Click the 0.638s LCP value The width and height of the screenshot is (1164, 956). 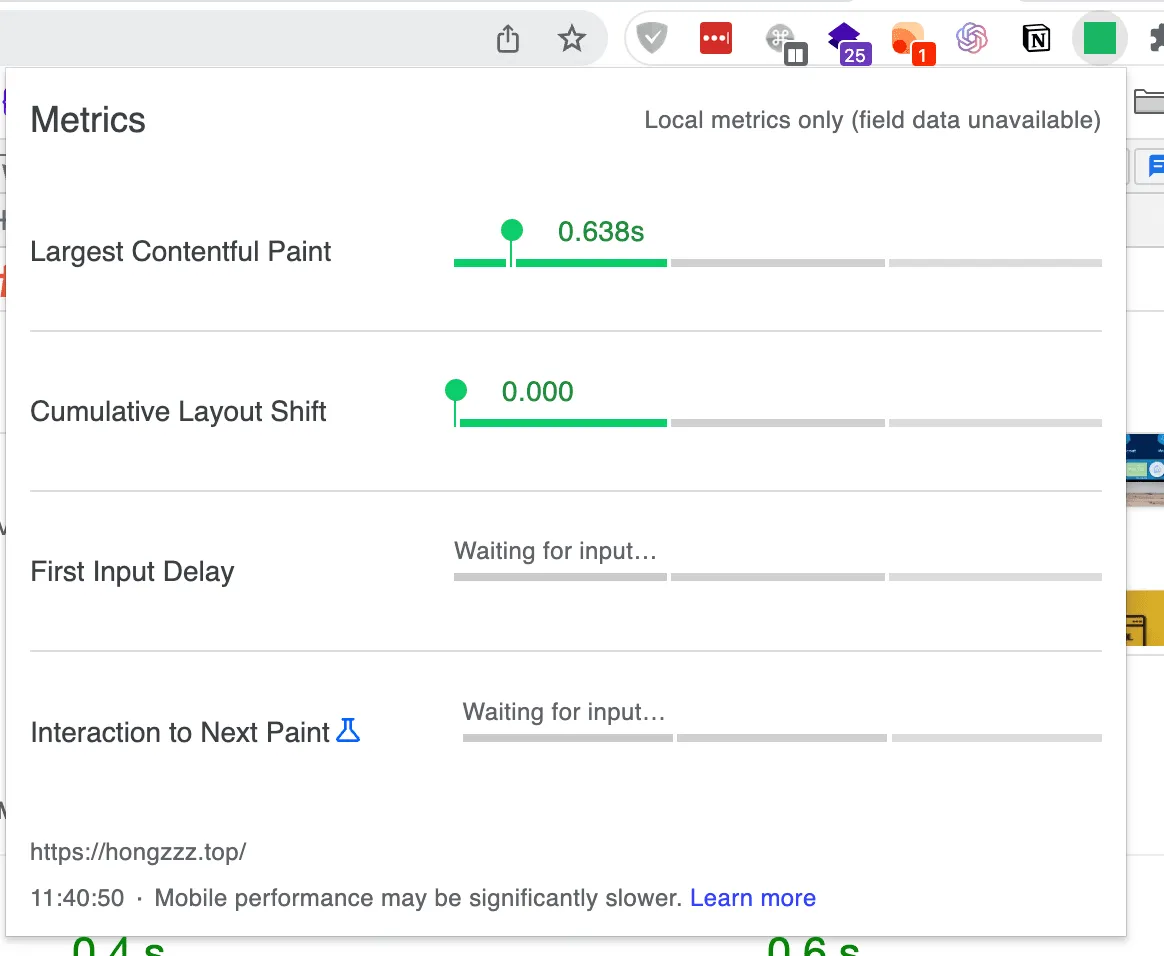pyautogui.click(x=601, y=232)
